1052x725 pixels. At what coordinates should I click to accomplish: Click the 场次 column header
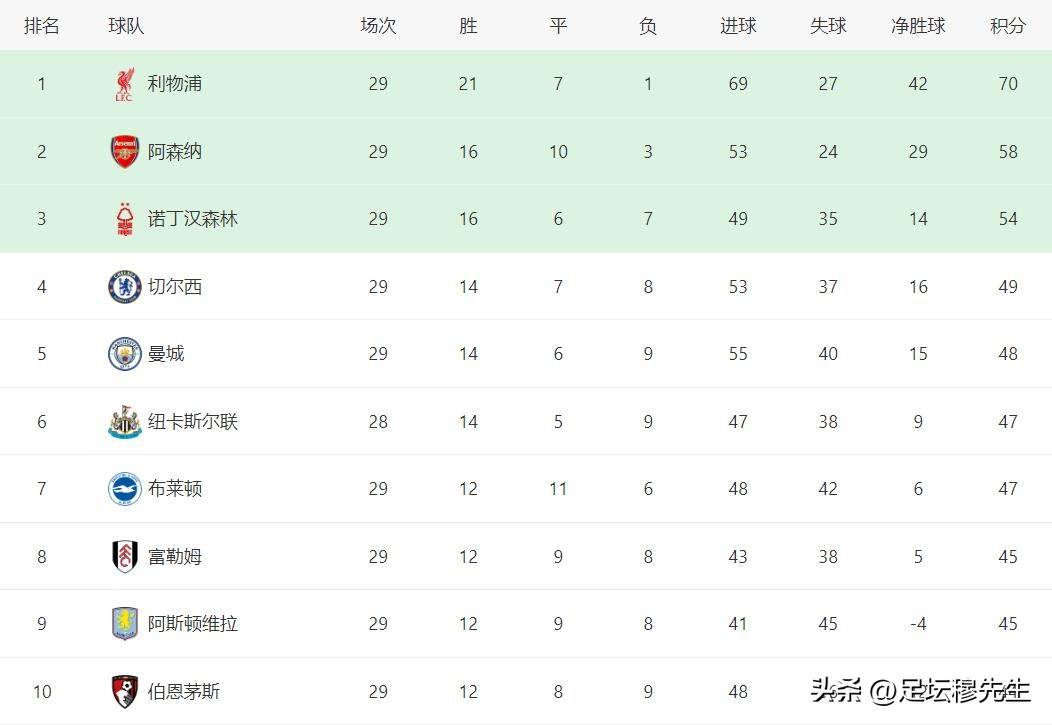(x=378, y=26)
